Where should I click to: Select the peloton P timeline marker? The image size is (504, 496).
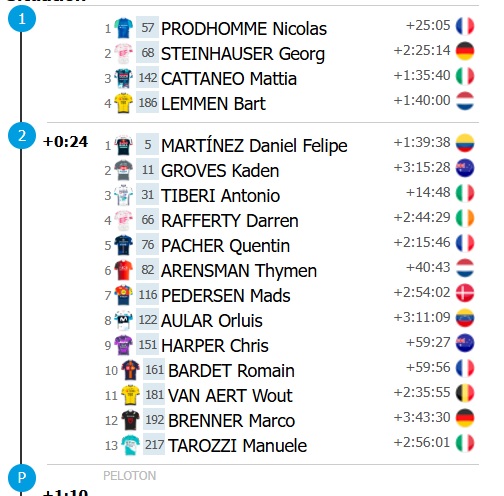pyautogui.click(x=22, y=478)
